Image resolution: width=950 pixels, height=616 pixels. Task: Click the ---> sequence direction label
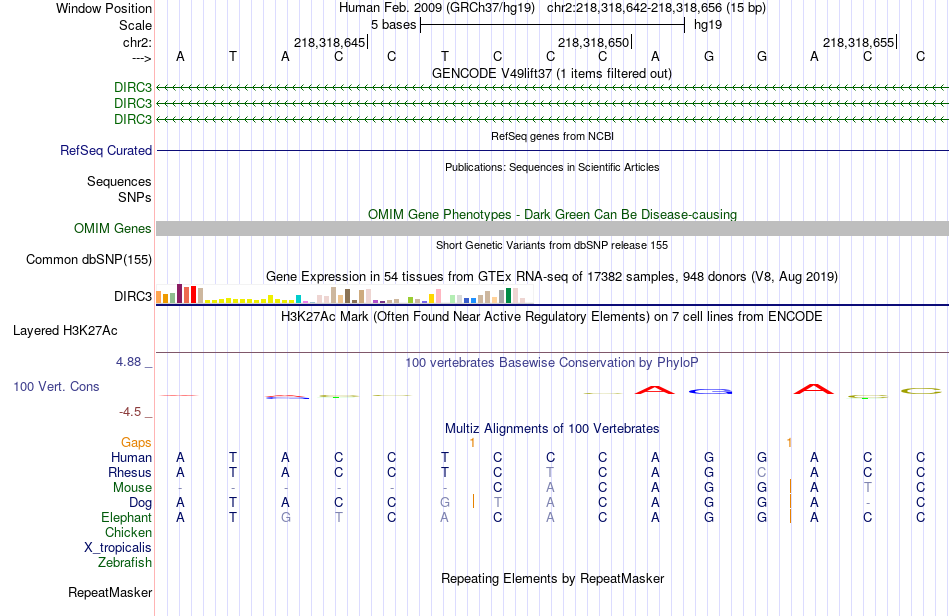pyautogui.click(x=142, y=58)
